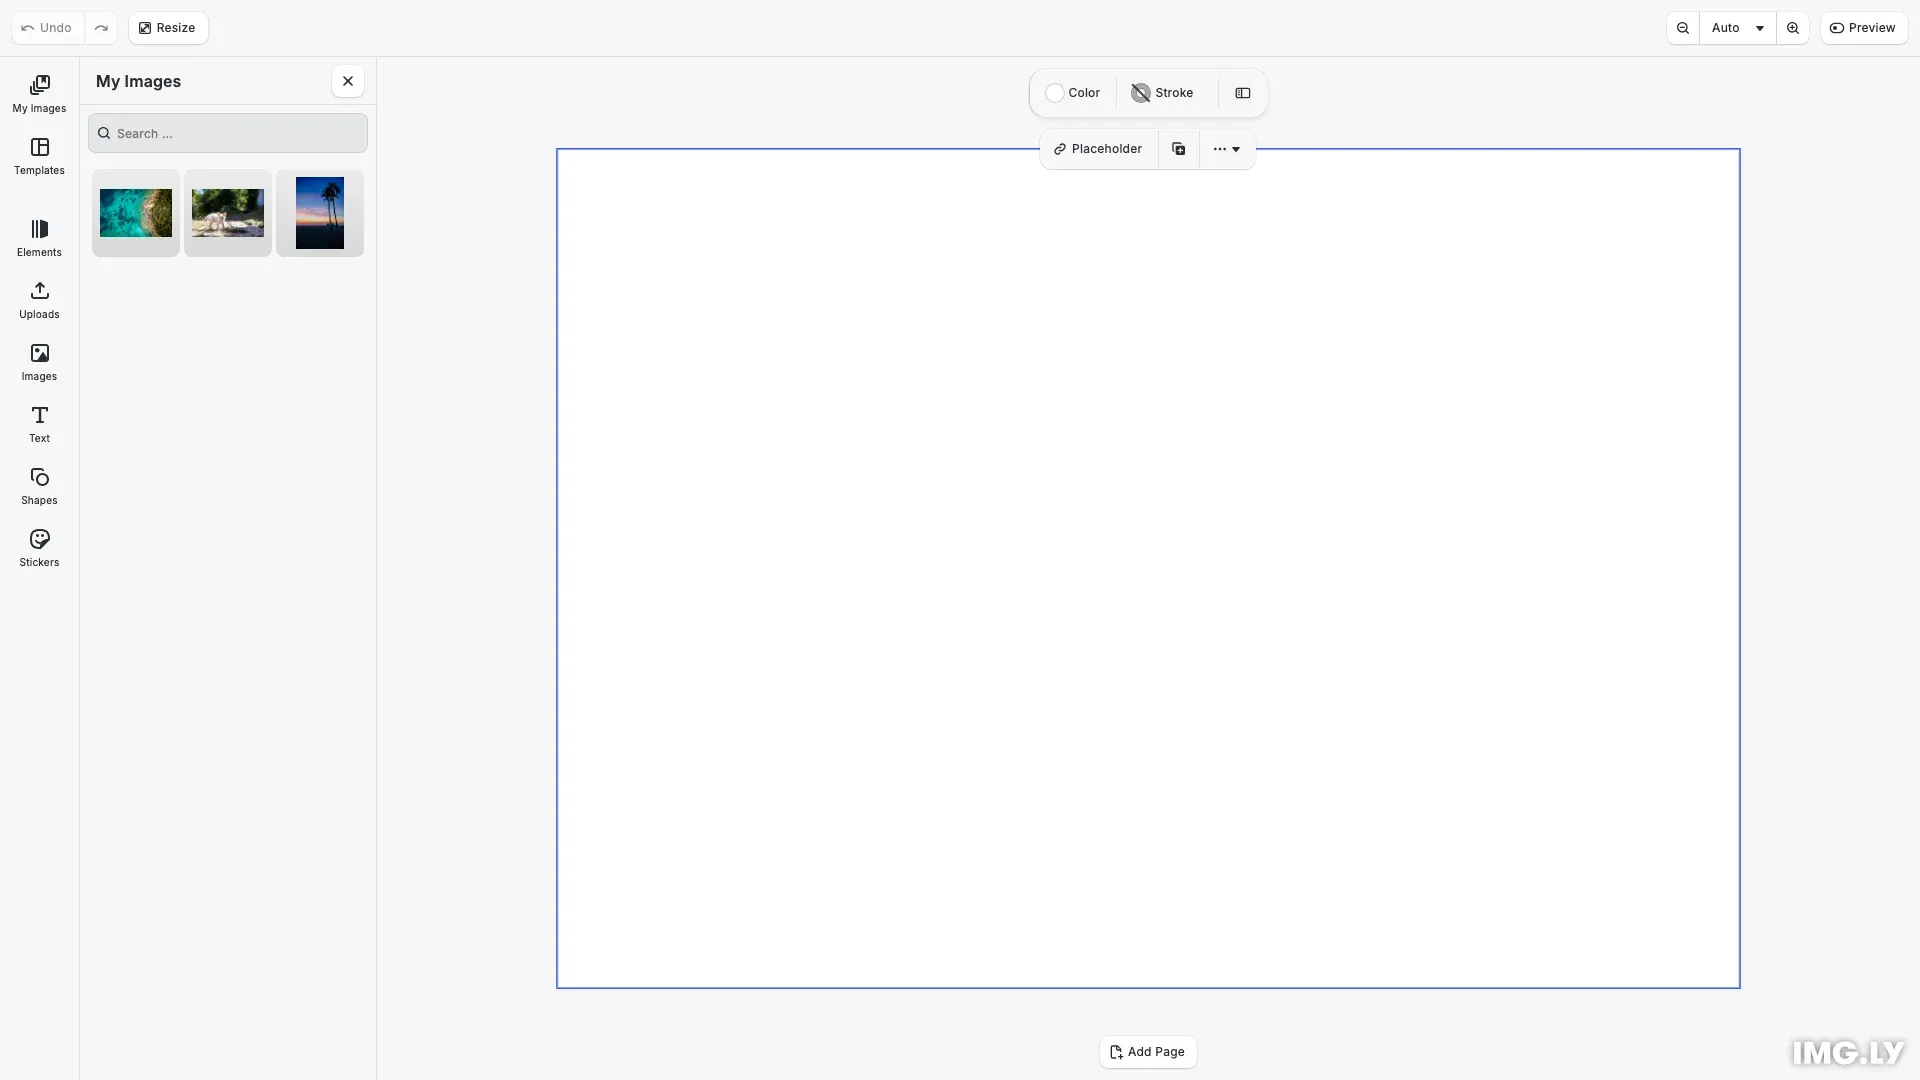Click the zoom in magnifier icon
Screen dimensions: 1920x1080
tap(1793, 27)
